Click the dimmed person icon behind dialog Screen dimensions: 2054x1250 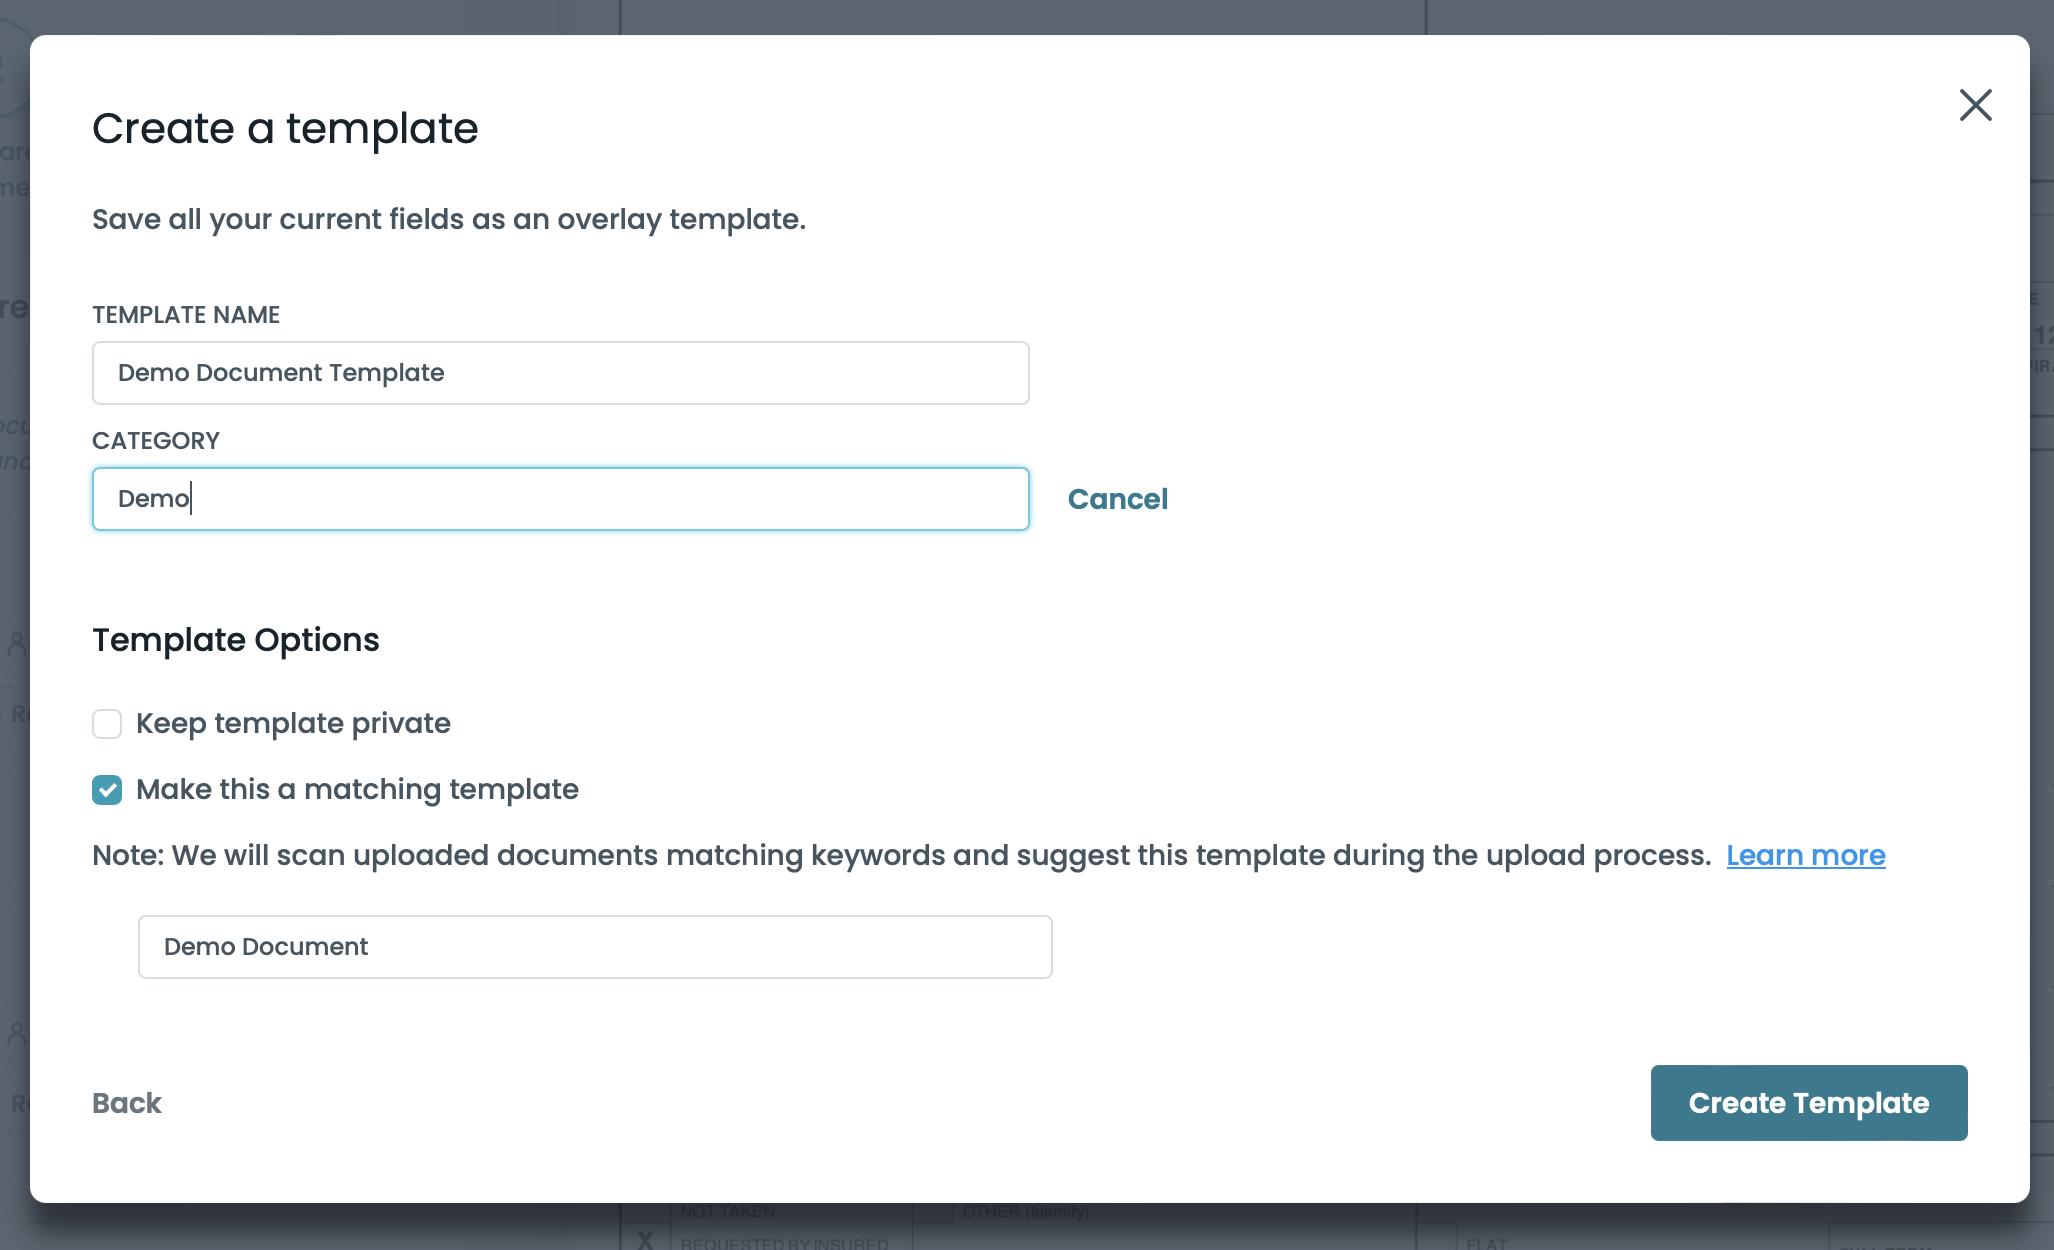15,642
